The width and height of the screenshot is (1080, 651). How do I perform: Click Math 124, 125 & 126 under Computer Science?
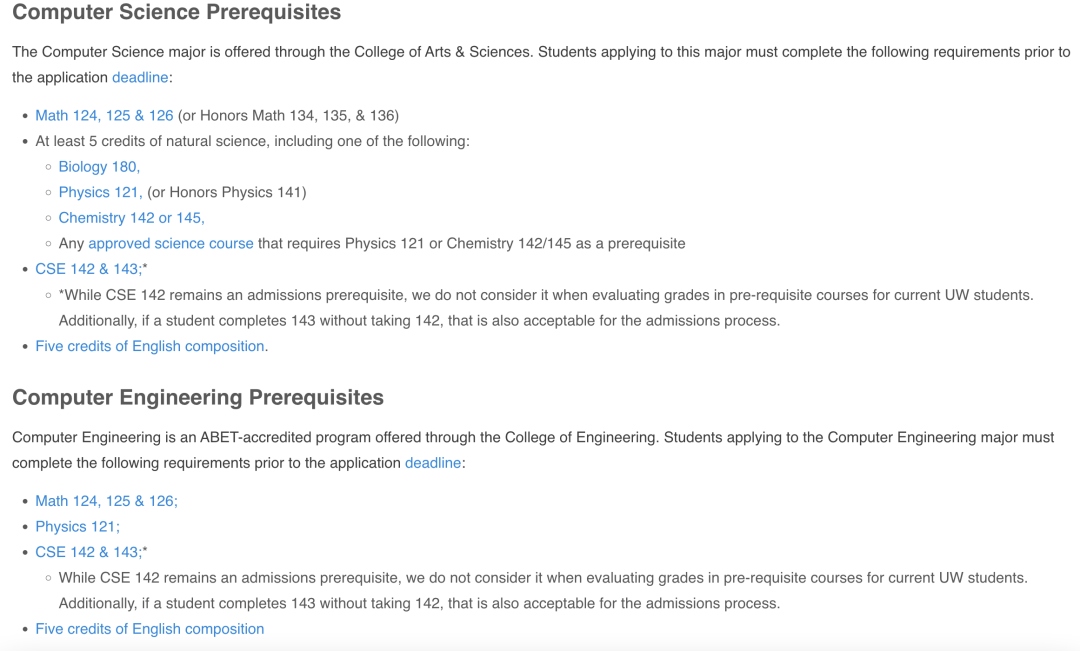coord(104,115)
